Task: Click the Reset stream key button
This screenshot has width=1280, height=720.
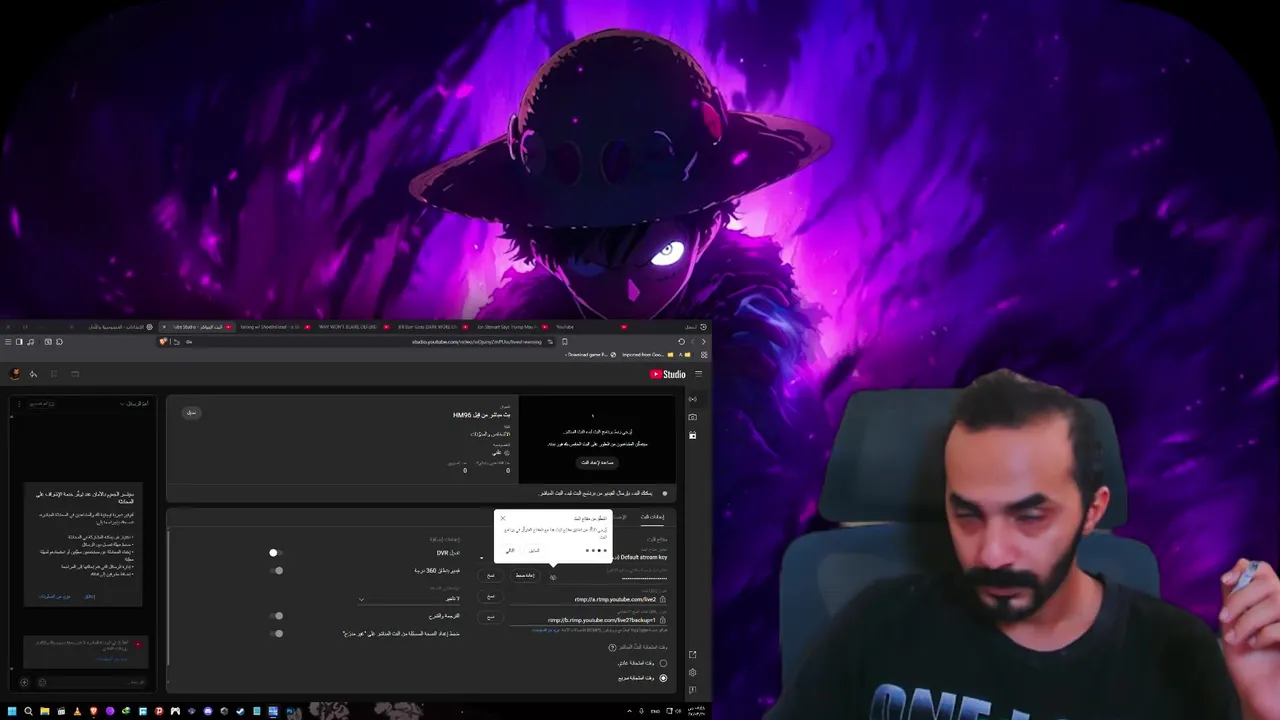Action: click(525, 575)
